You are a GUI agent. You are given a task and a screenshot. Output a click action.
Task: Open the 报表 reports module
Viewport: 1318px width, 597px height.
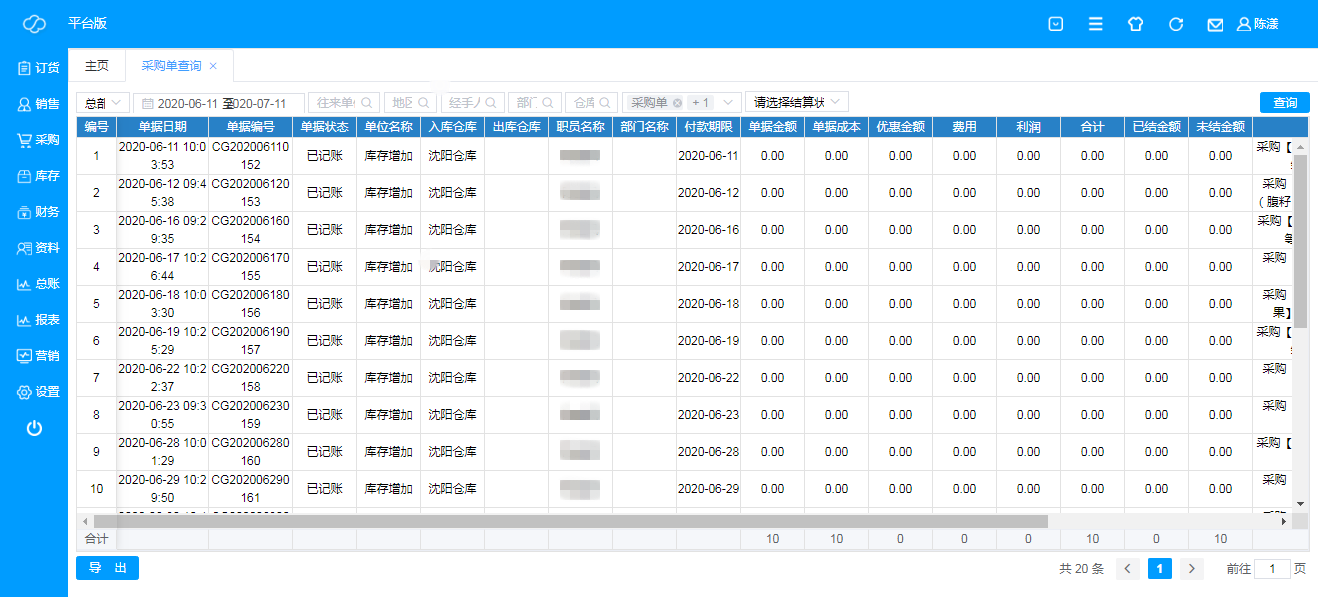click(x=38, y=320)
